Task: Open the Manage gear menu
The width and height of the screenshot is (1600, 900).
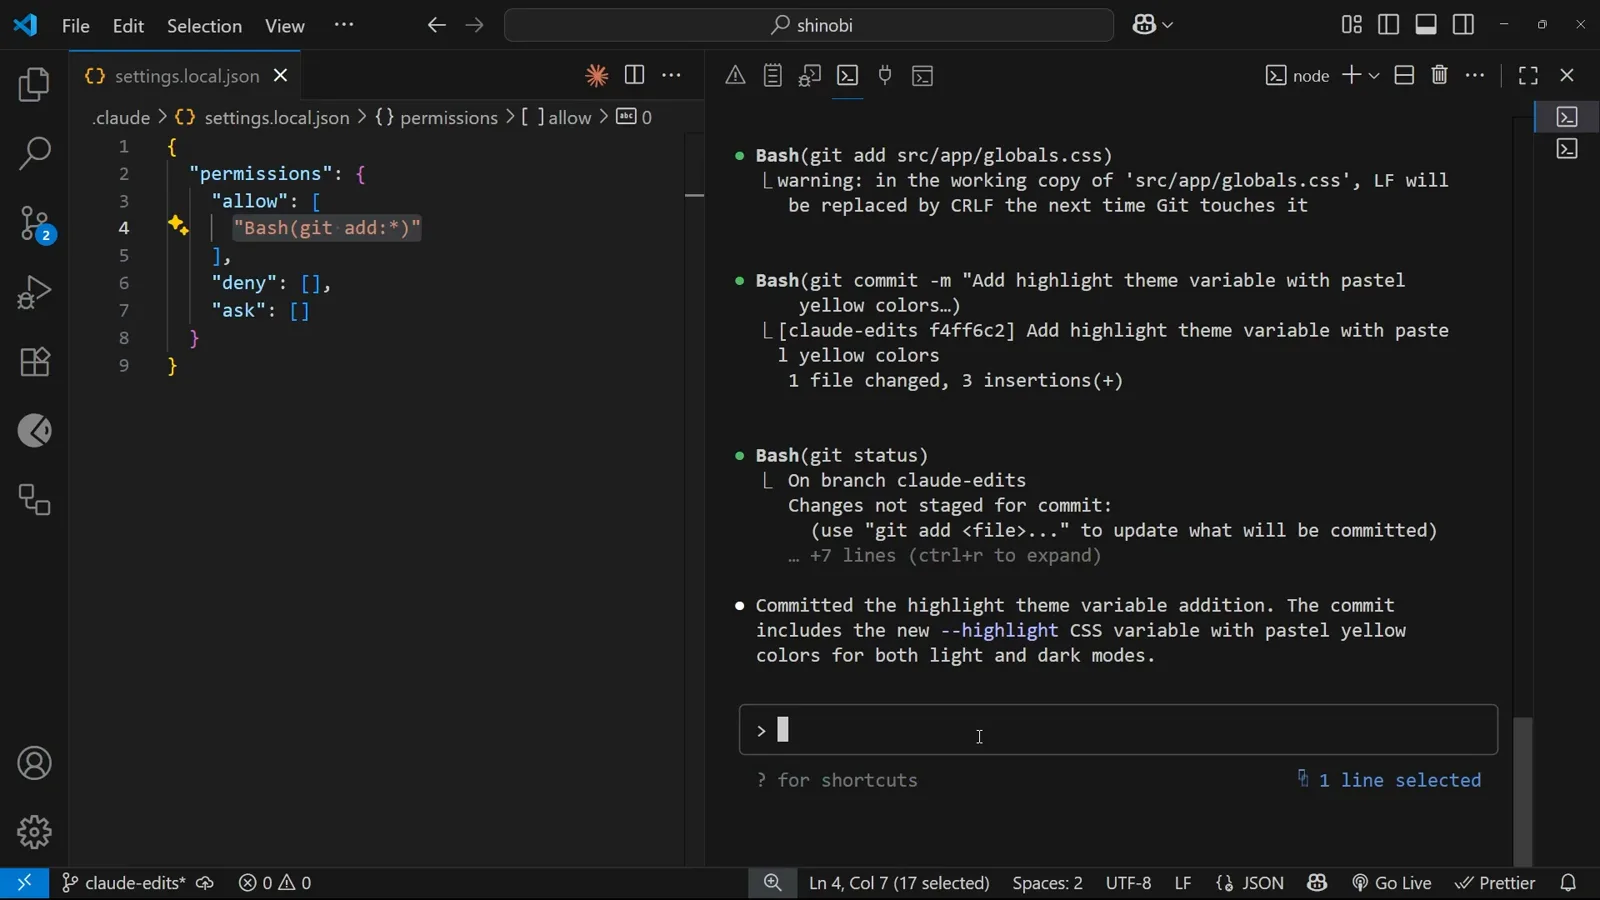Action: point(34,832)
